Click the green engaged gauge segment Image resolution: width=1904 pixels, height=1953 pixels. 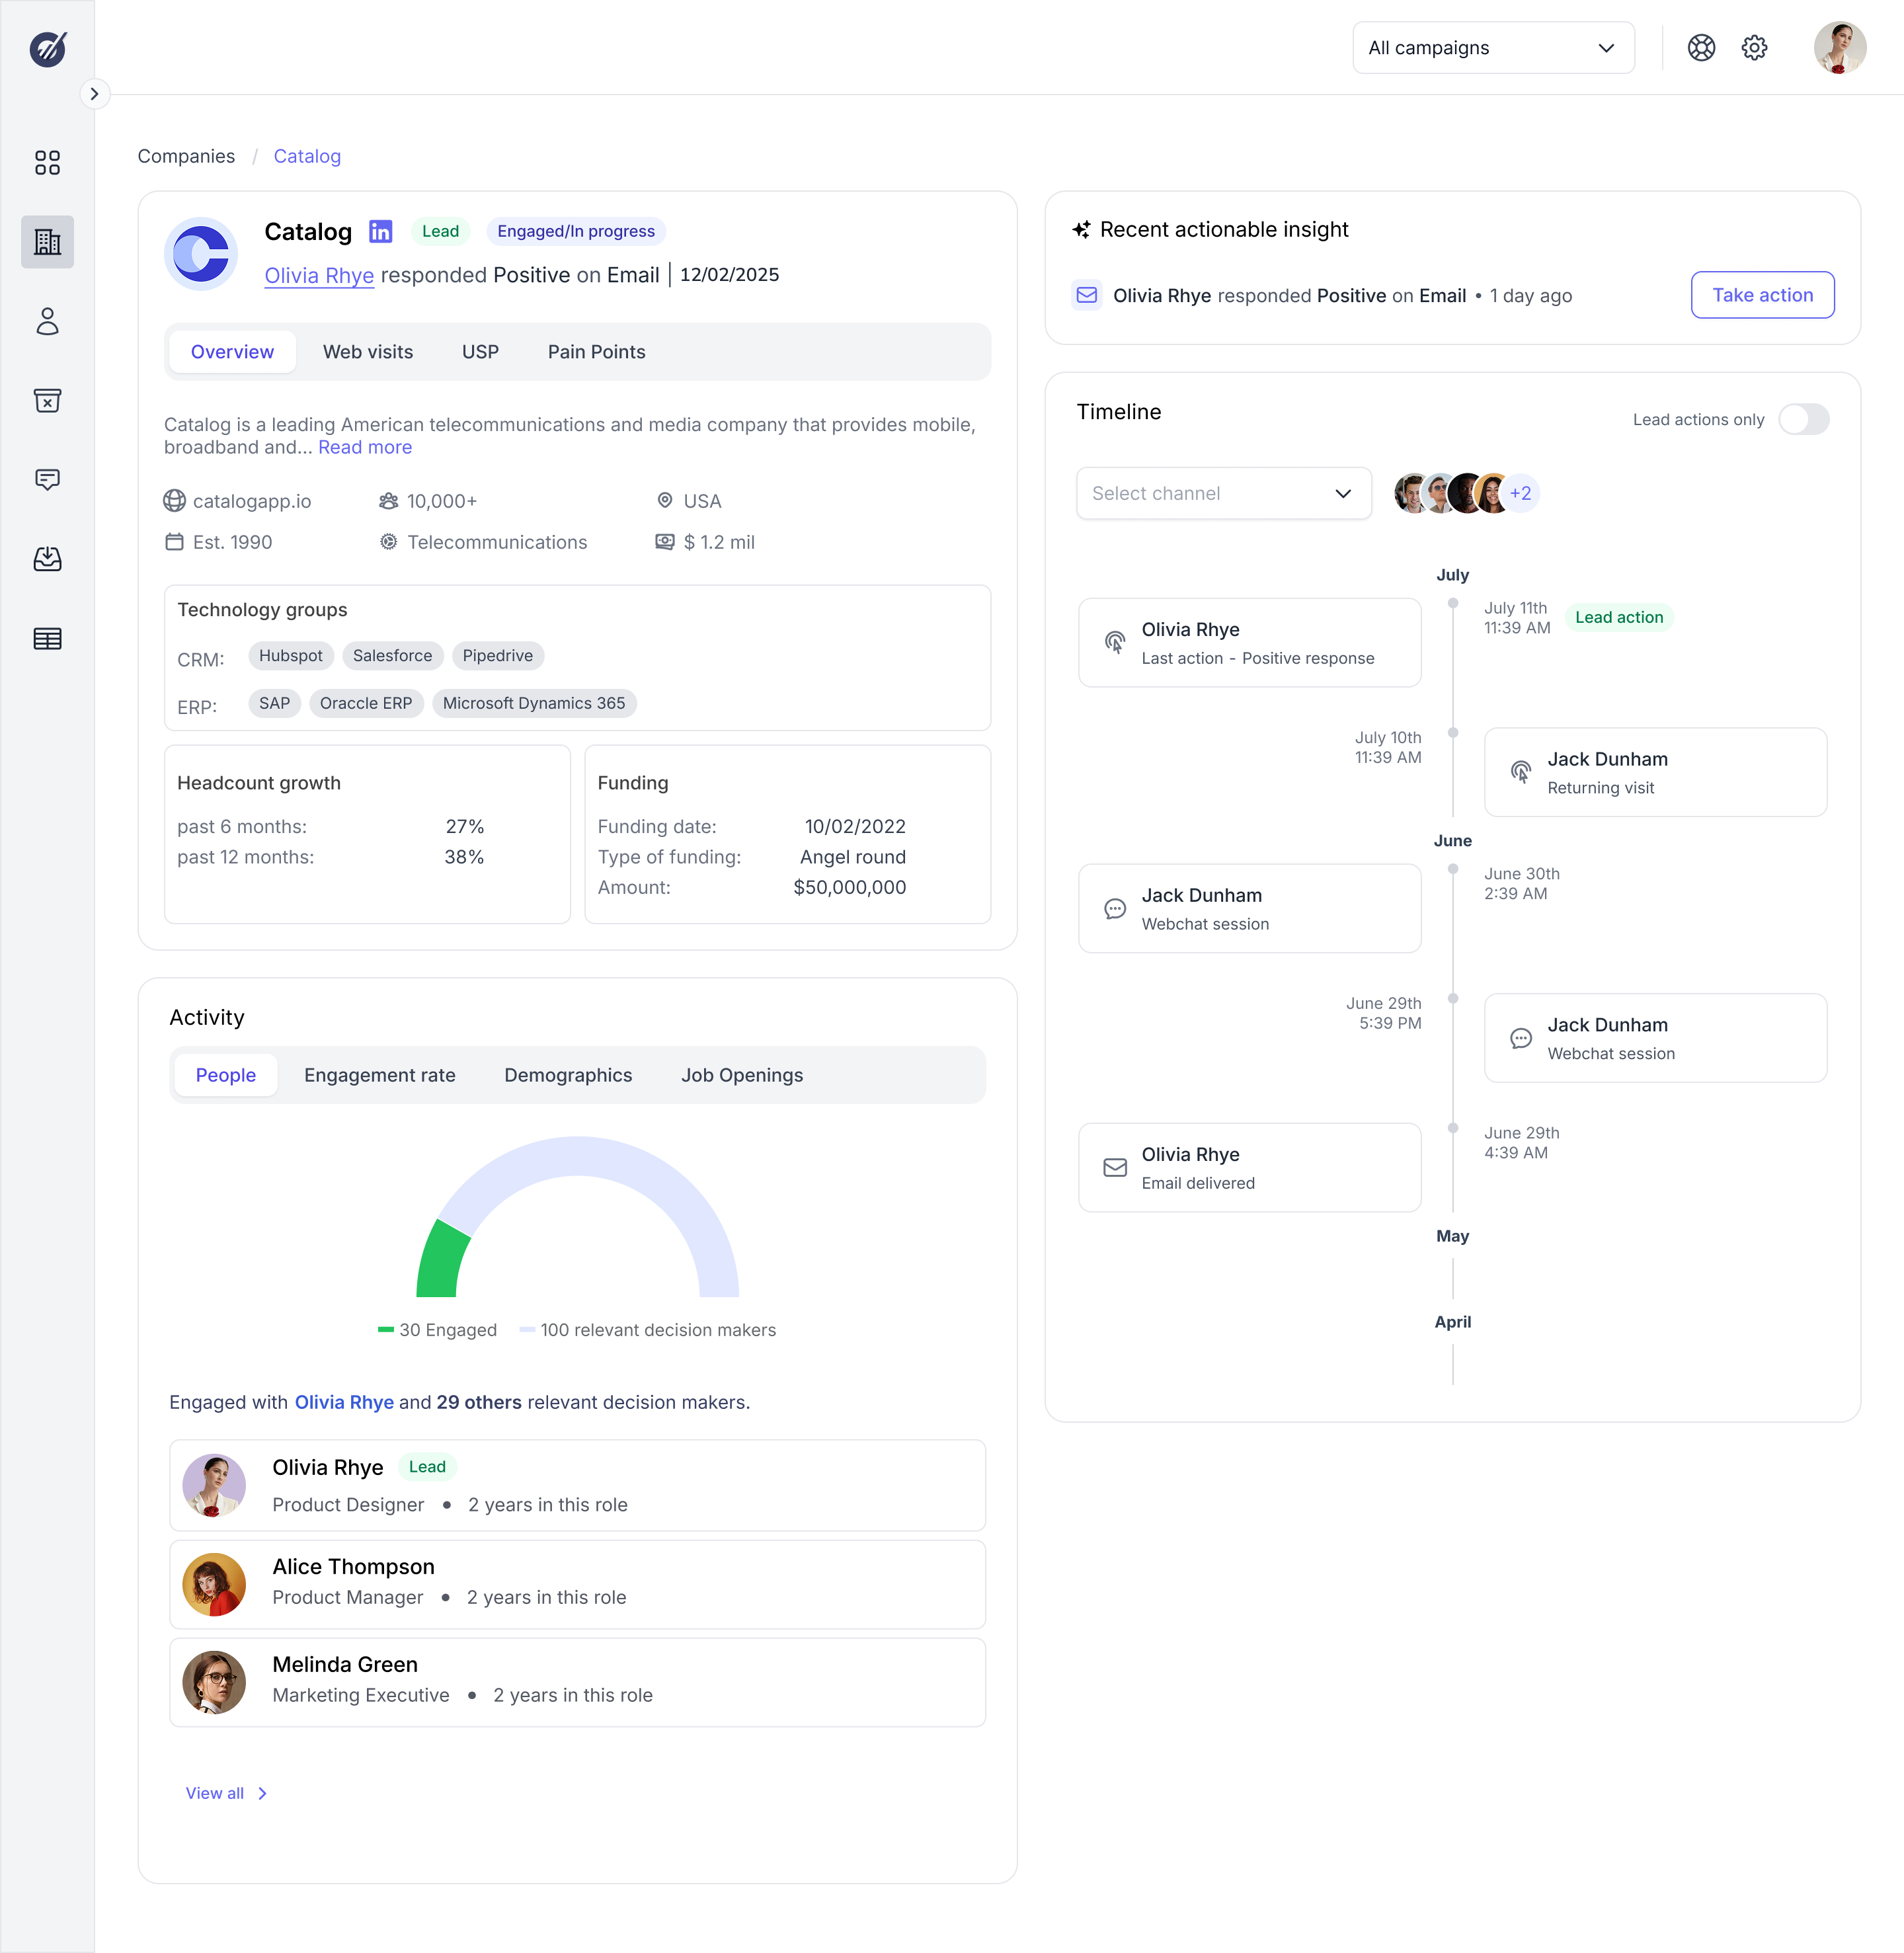pos(441,1262)
